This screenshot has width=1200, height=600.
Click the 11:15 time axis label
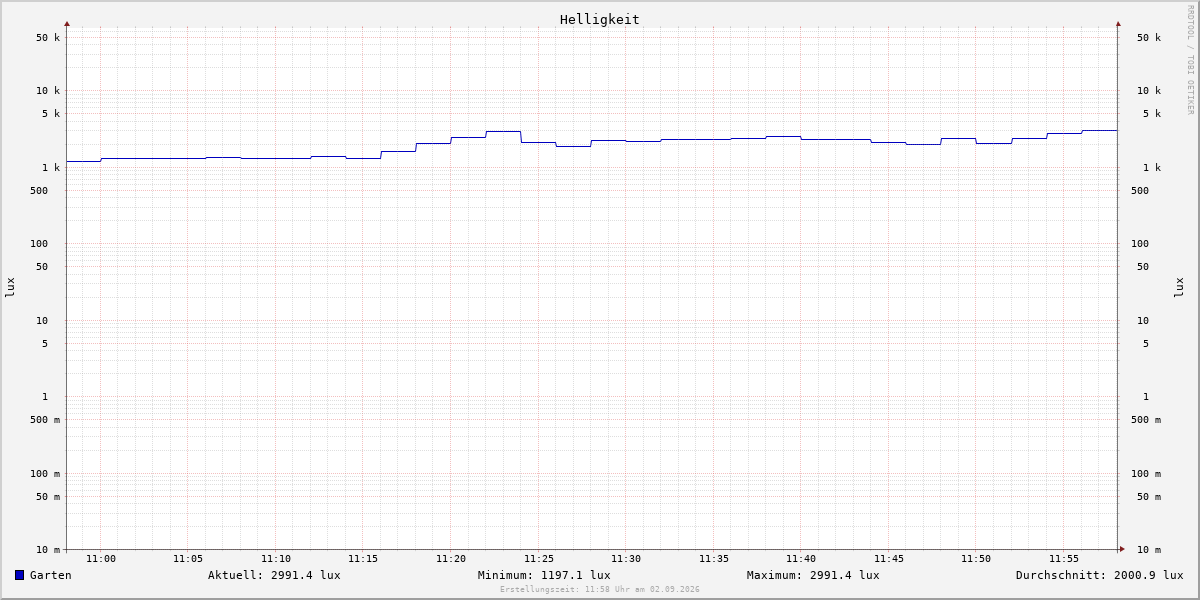tap(363, 559)
